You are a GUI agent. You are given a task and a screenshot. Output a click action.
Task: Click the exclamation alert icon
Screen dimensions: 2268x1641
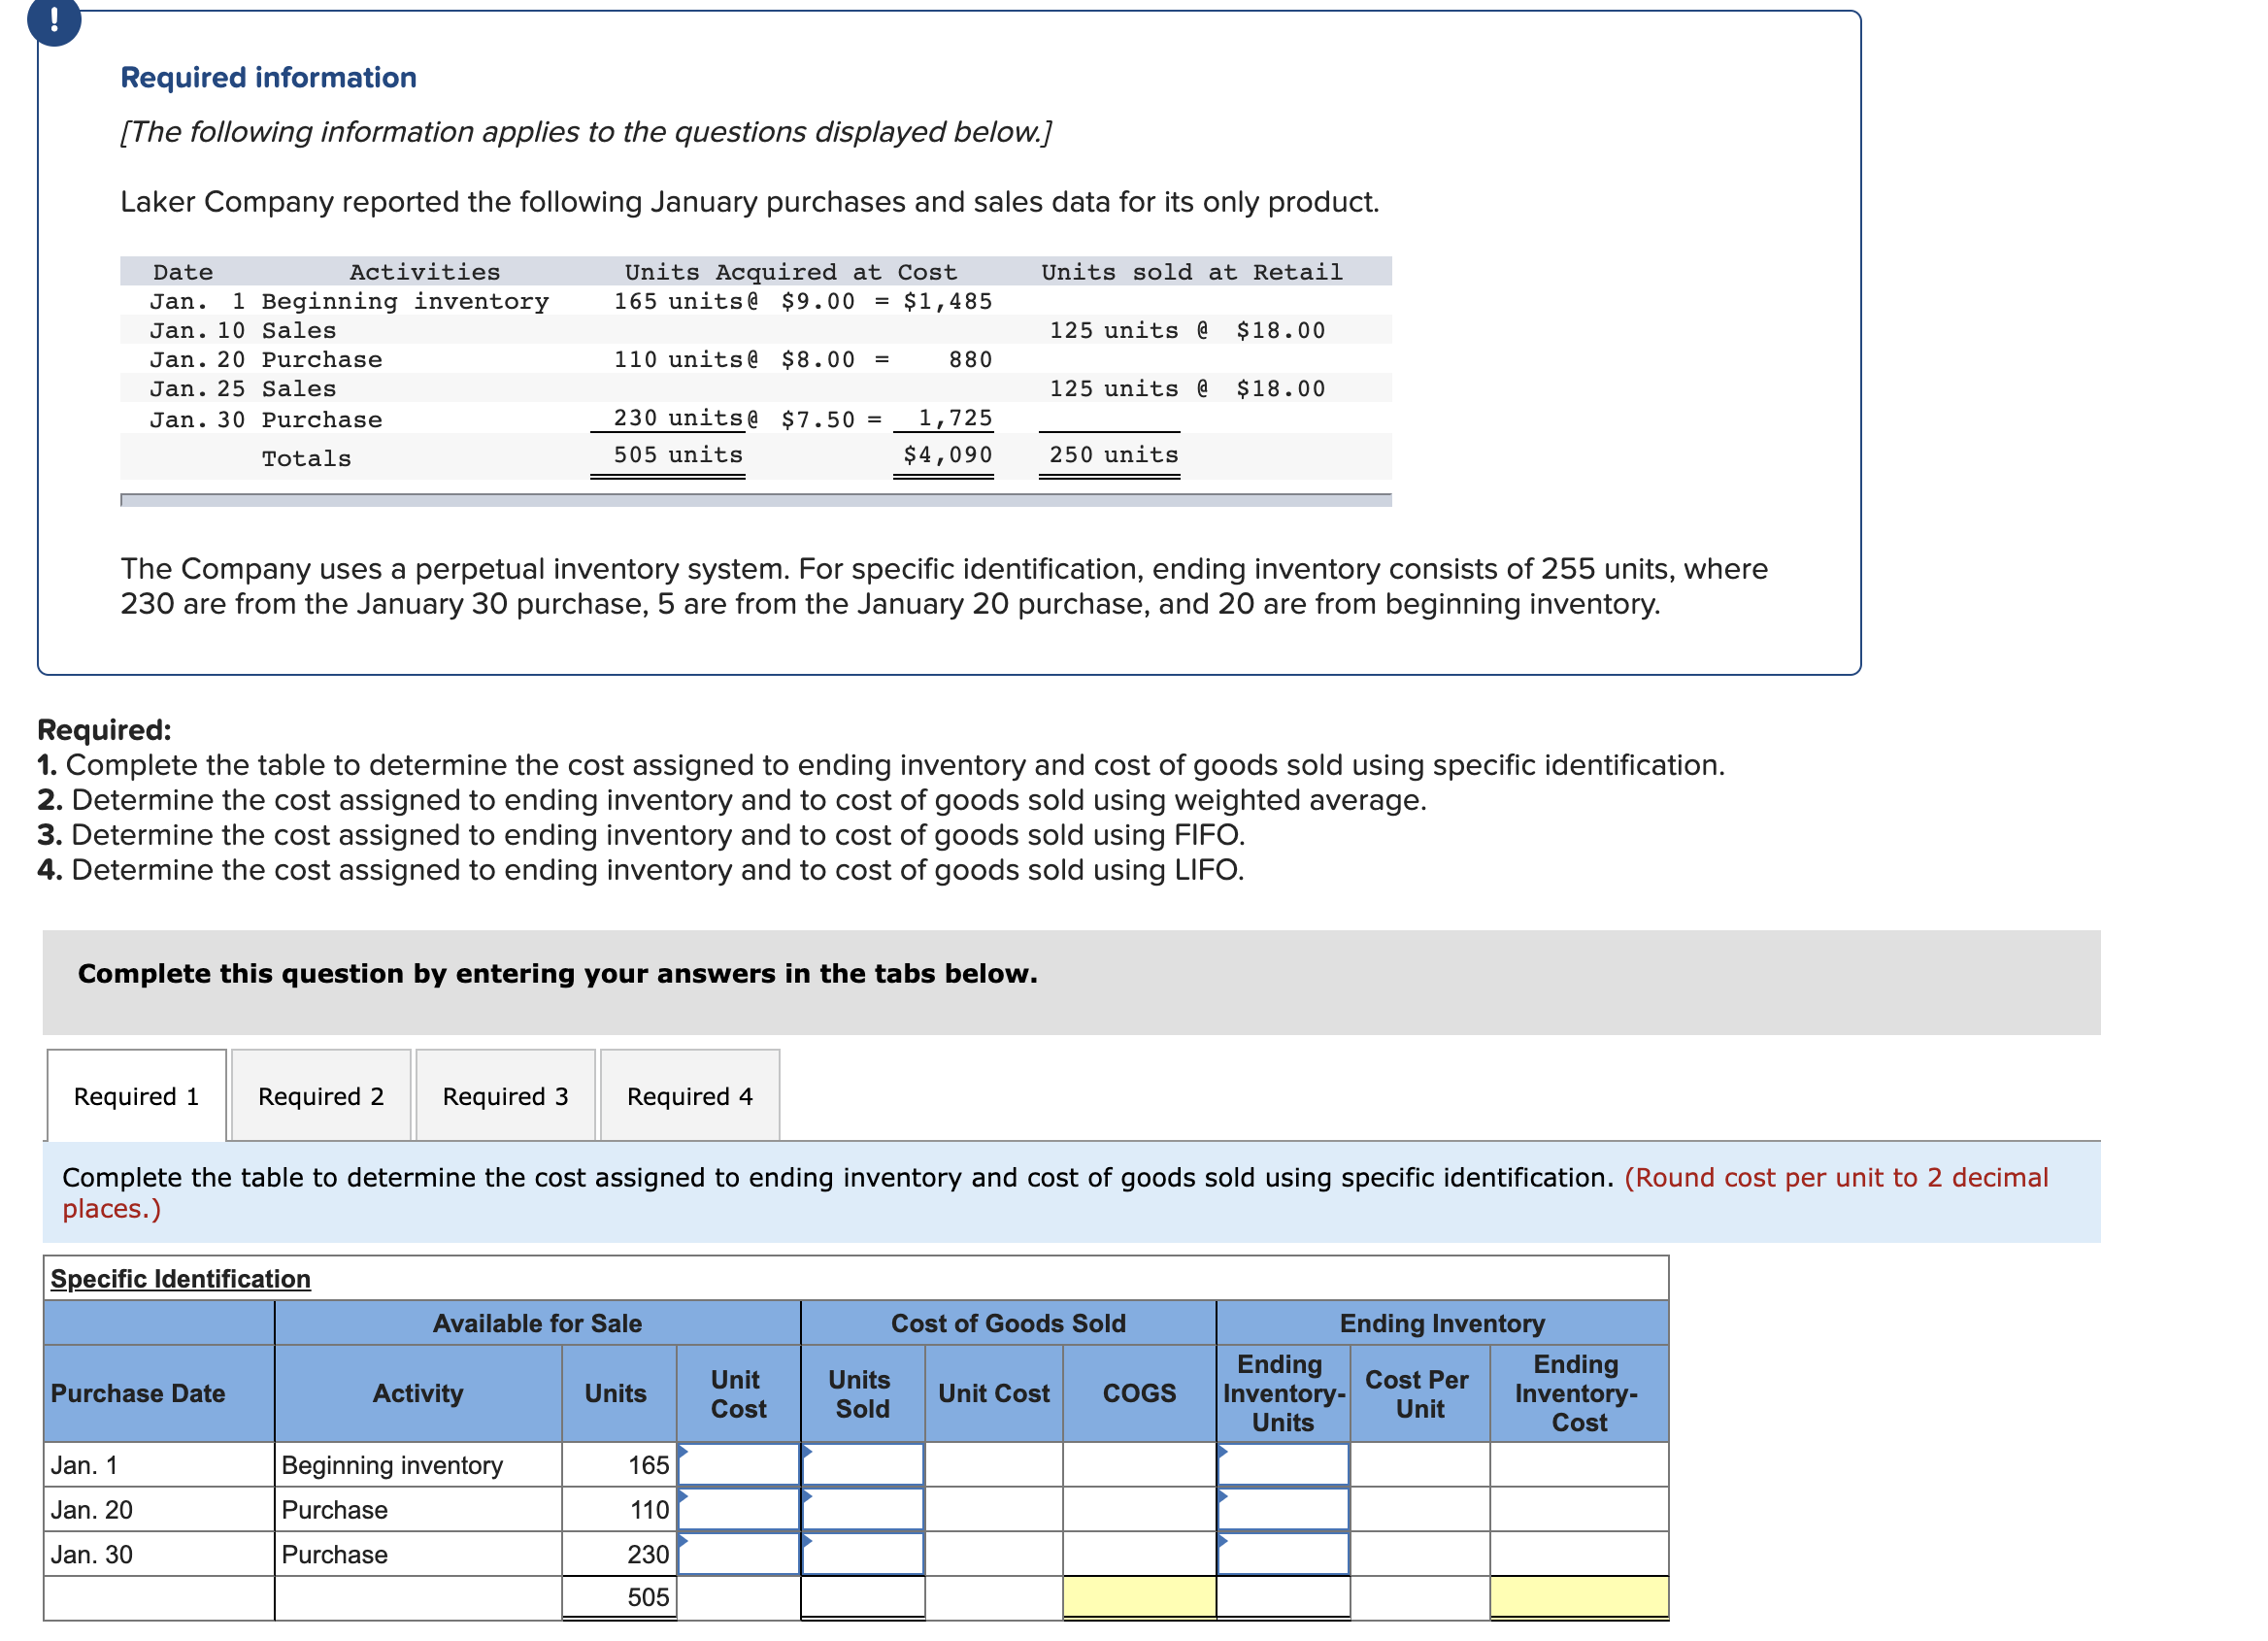53,18
